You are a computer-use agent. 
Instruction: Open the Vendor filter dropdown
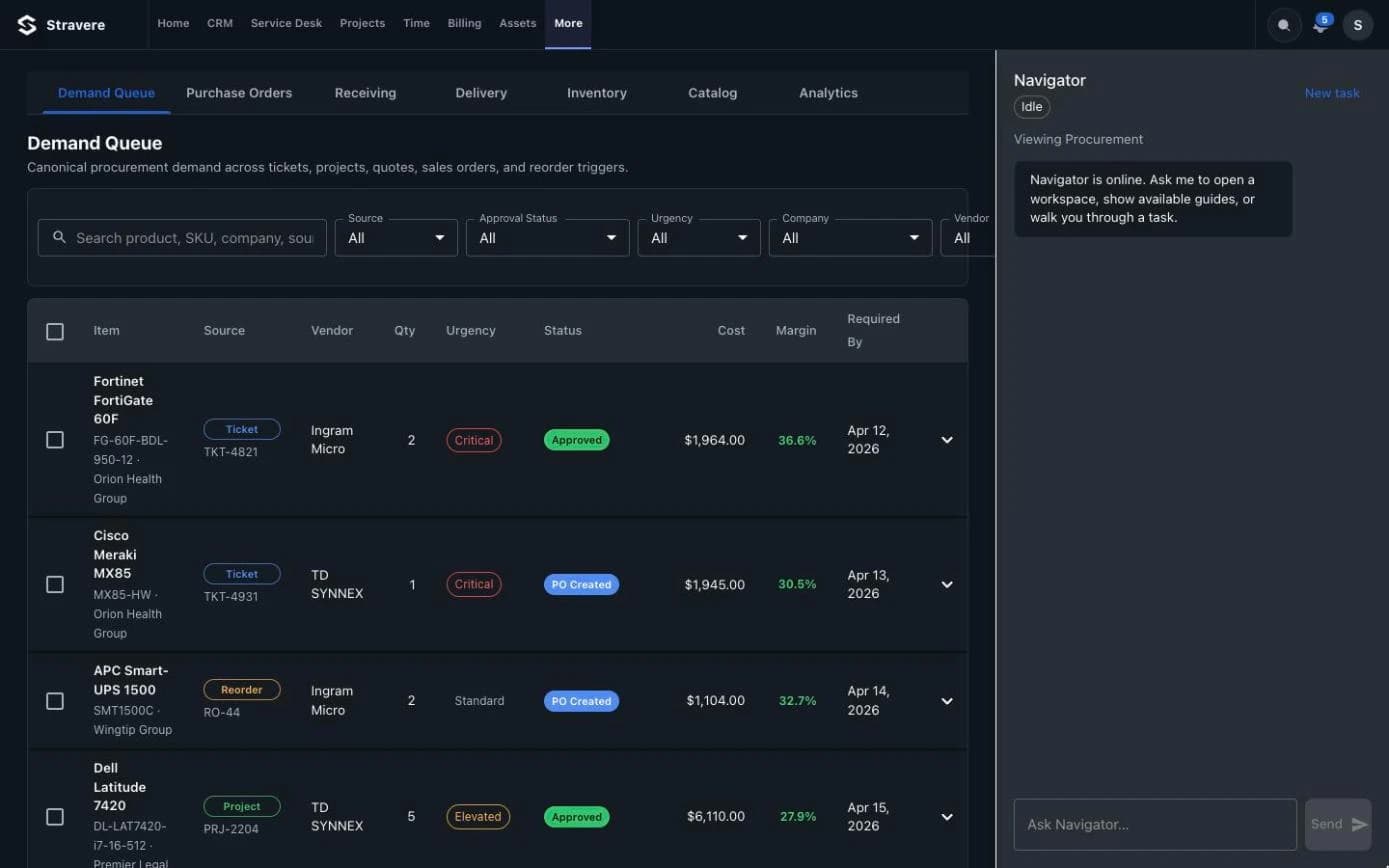pyautogui.click(x=967, y=238)
